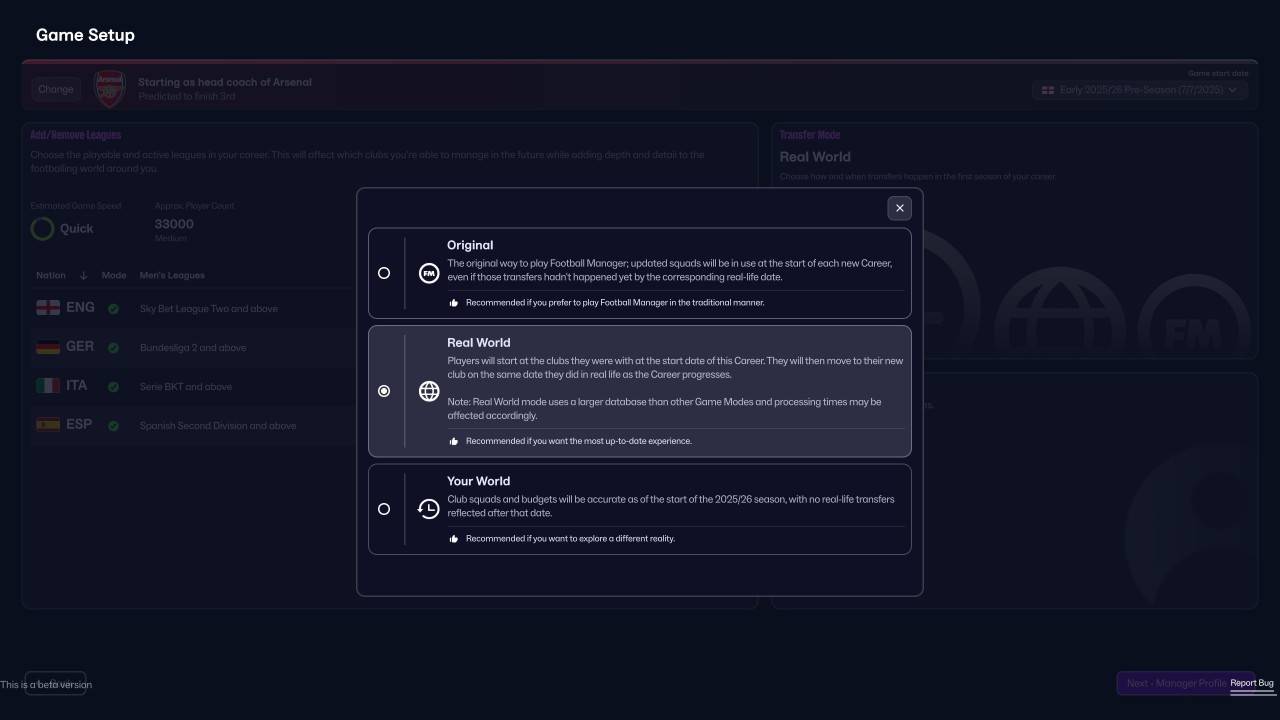
Task: Click the England flag icon
Action: click(x=48, y=308)
